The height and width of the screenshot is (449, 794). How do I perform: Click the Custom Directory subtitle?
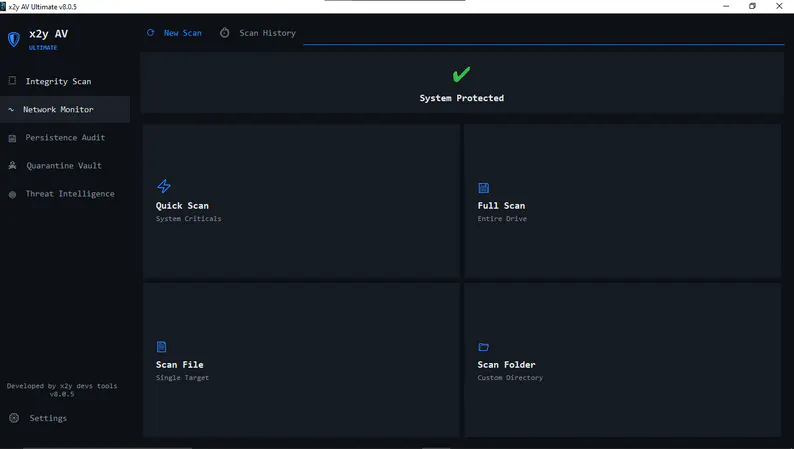pos(510,378)
